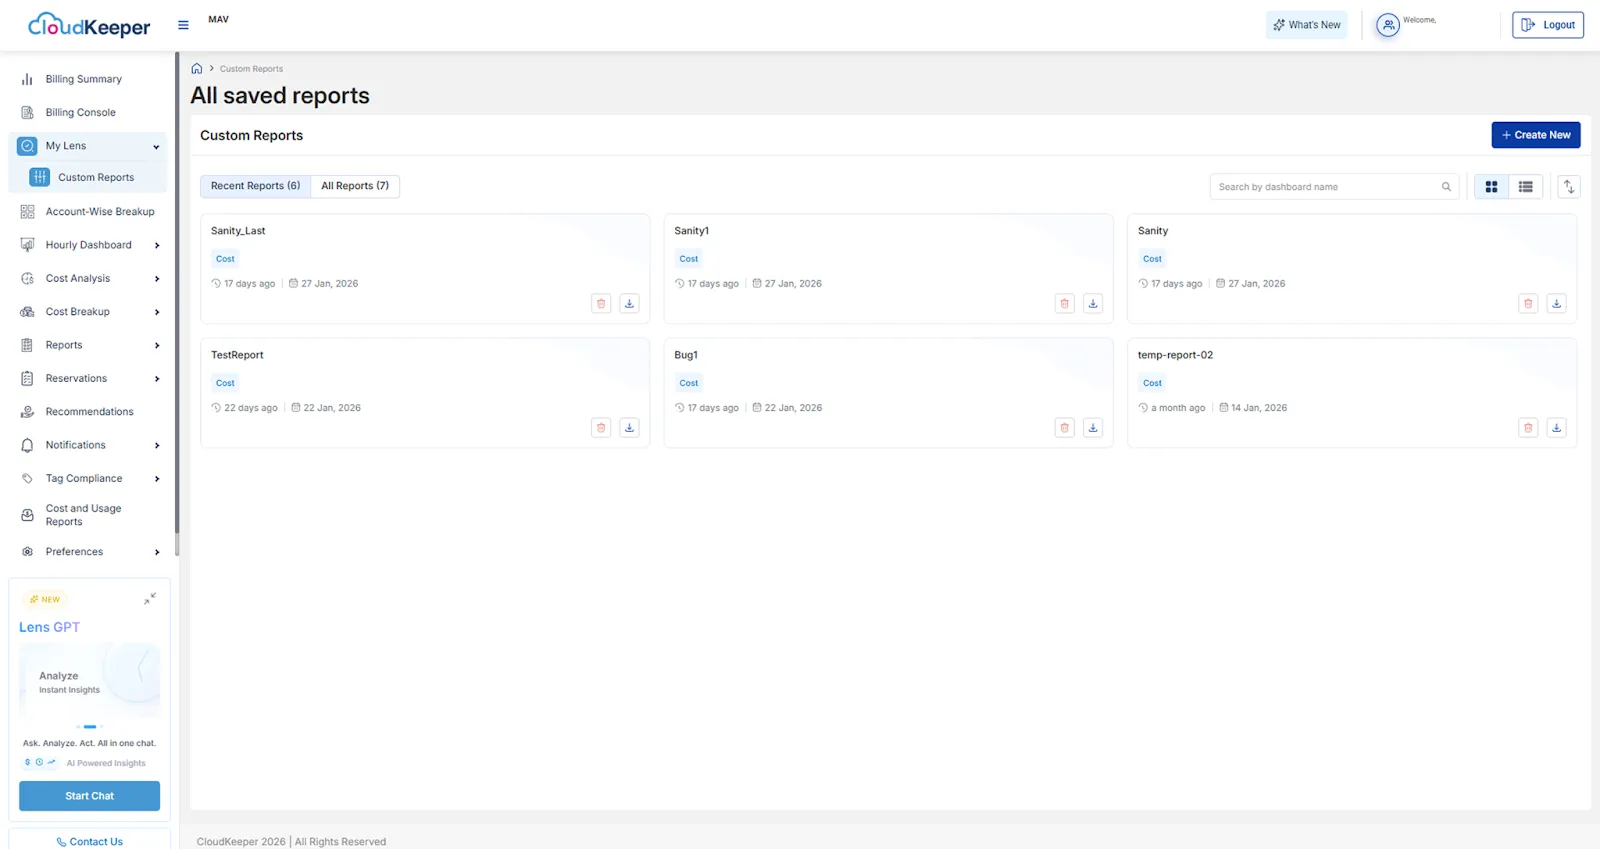1600x849 pixels.
Task: Click the sidebar vertical scrollbar
Action: pyautogui.click(x=177, y=305)
